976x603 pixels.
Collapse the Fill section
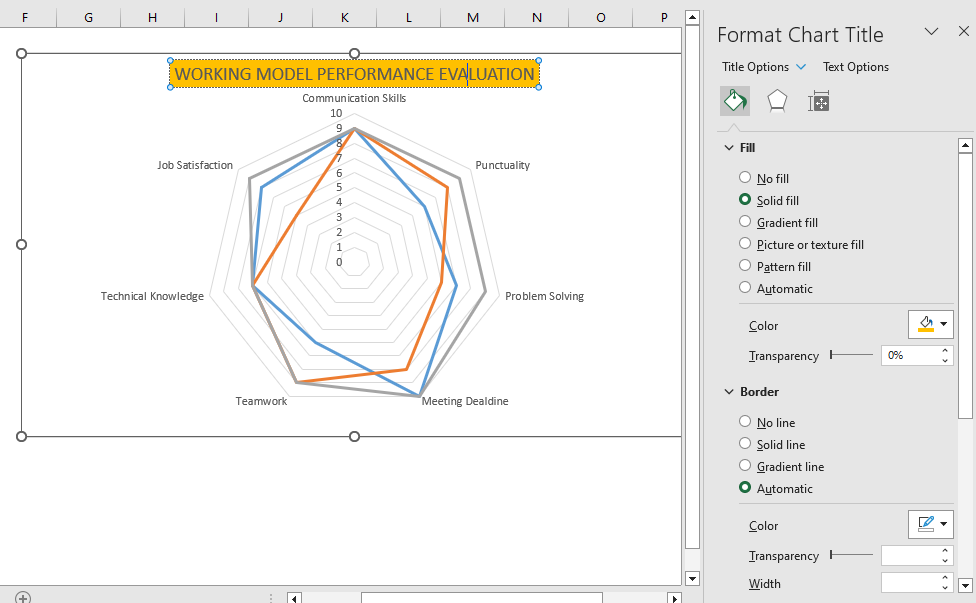click(729, 147)
